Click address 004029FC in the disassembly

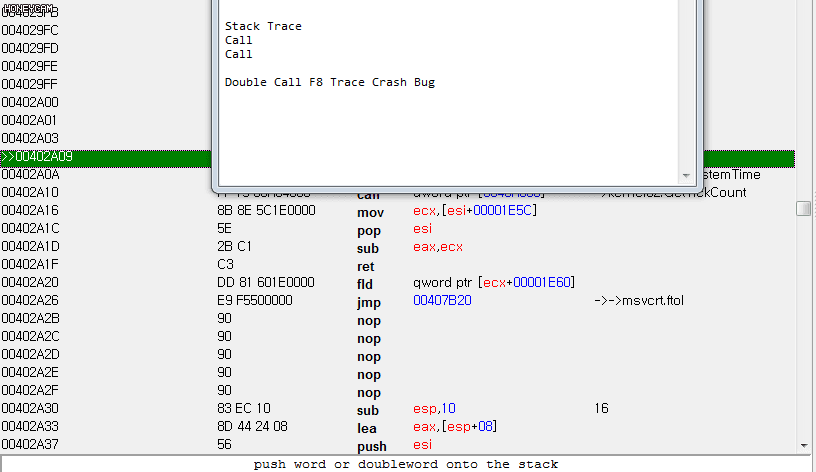point(30,30)
